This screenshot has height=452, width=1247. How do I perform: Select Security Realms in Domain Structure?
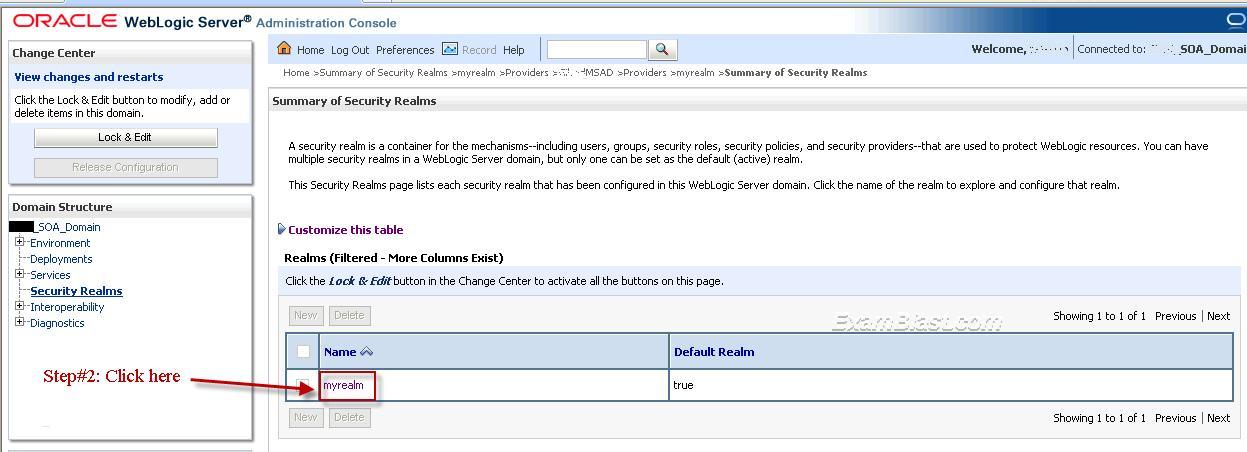(76, 291)
